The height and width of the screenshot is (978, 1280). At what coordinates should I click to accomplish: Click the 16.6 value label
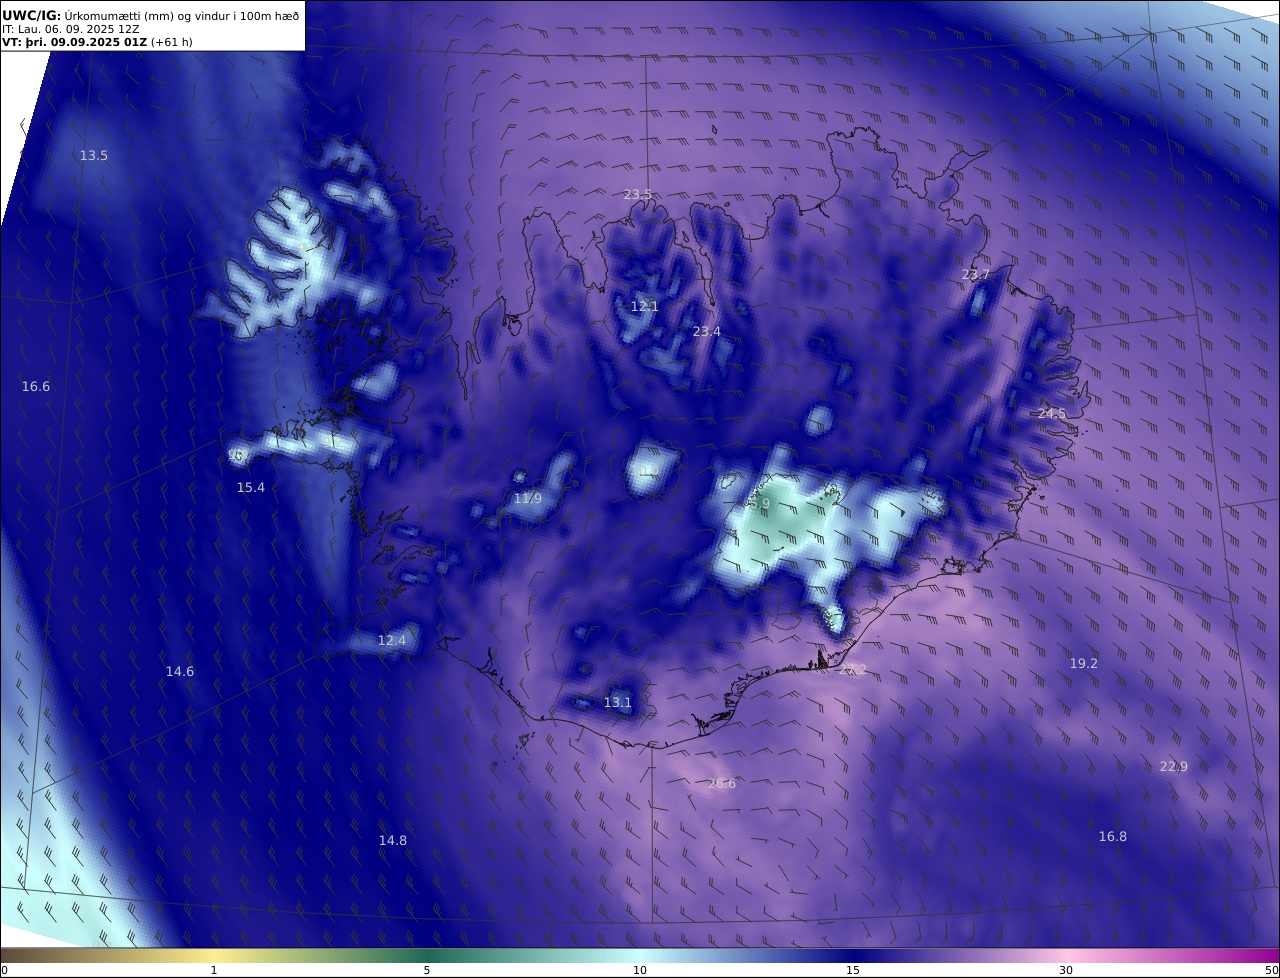pos(36,387)
